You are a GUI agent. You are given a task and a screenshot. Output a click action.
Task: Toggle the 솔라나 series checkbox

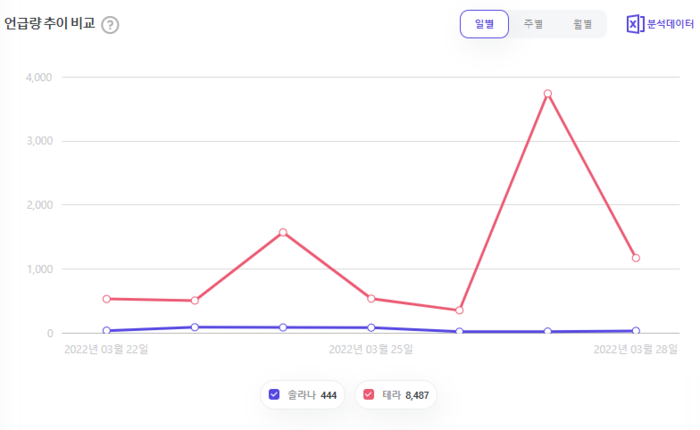275,395
